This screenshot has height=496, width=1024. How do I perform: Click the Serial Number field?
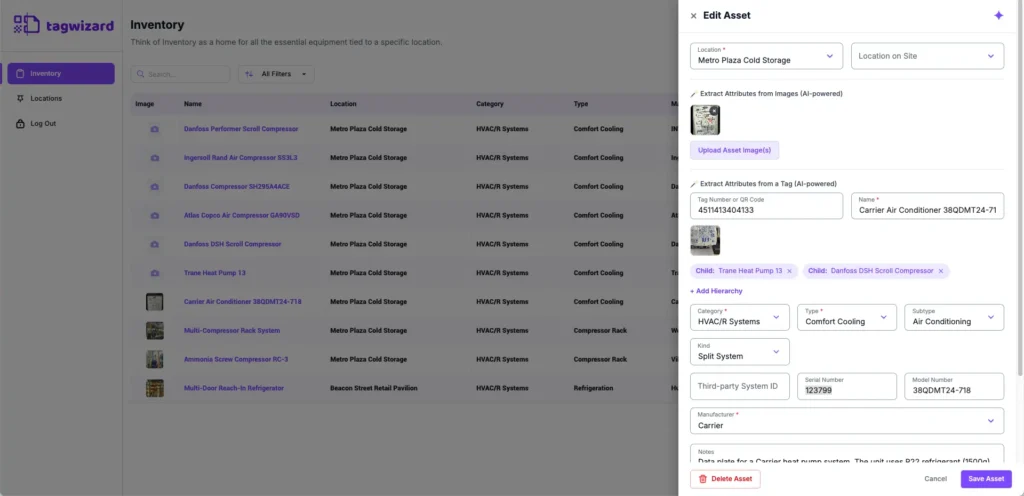point(847,386)
